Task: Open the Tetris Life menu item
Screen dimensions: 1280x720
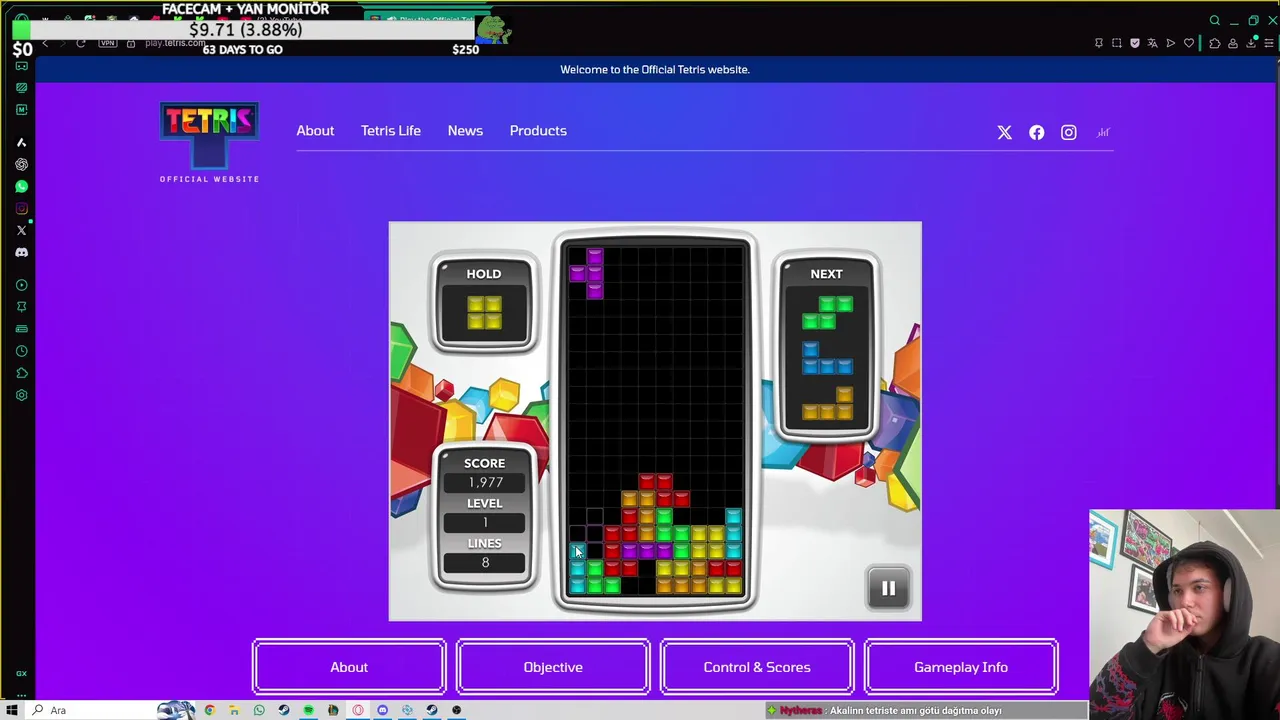Action: tap(390, 131)
